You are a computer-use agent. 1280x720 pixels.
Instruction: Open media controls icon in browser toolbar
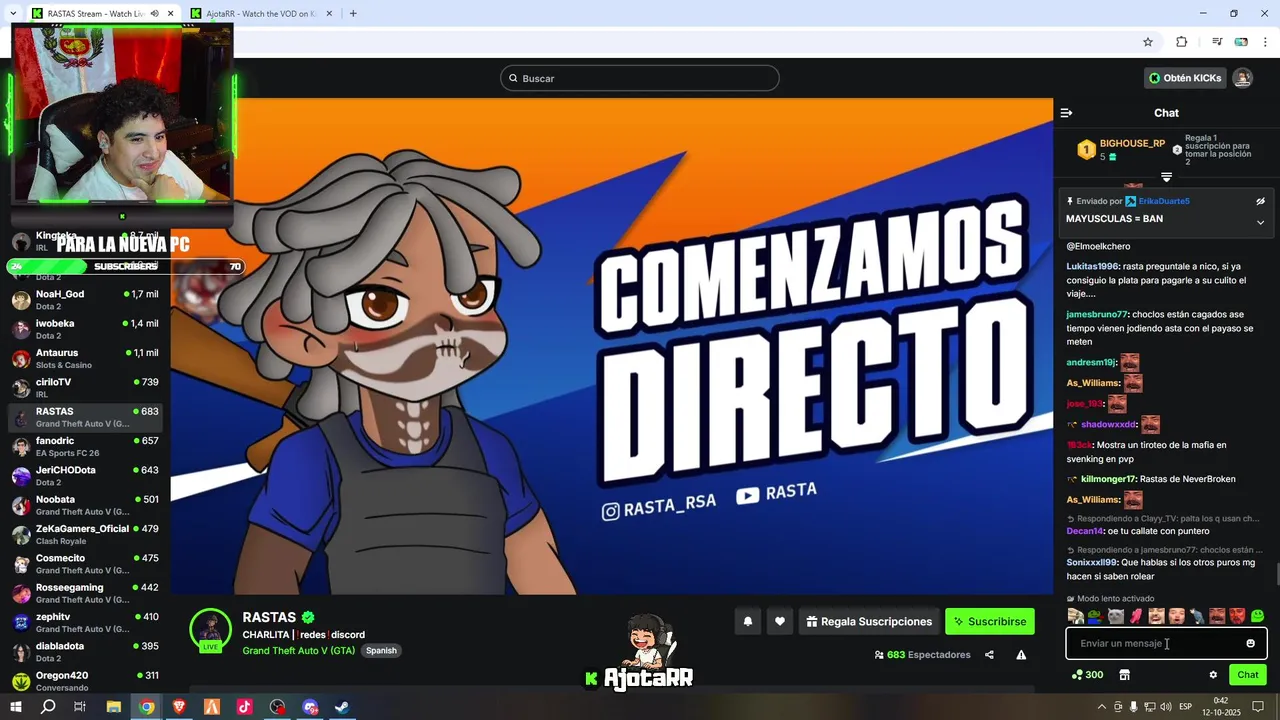click(1217, 42)
